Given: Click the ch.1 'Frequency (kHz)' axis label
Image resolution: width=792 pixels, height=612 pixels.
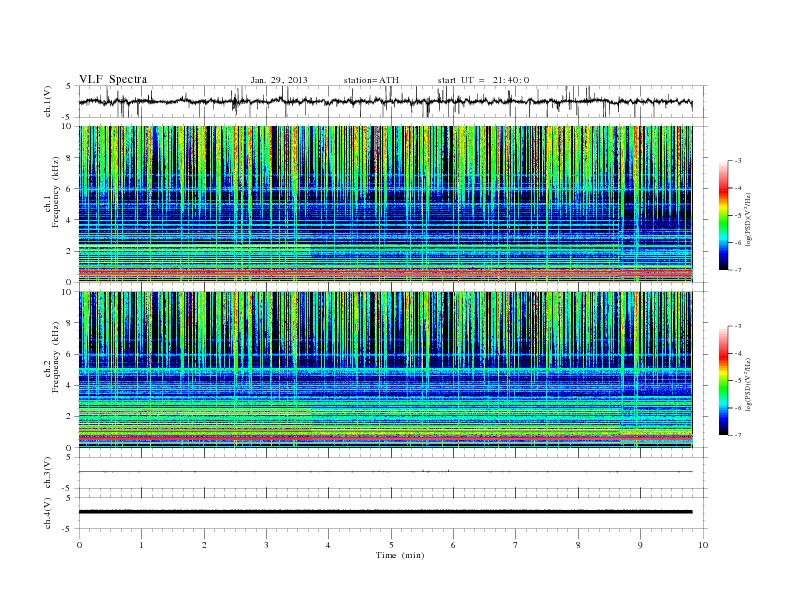Looking at the screenshot, I should click(56, 192).
